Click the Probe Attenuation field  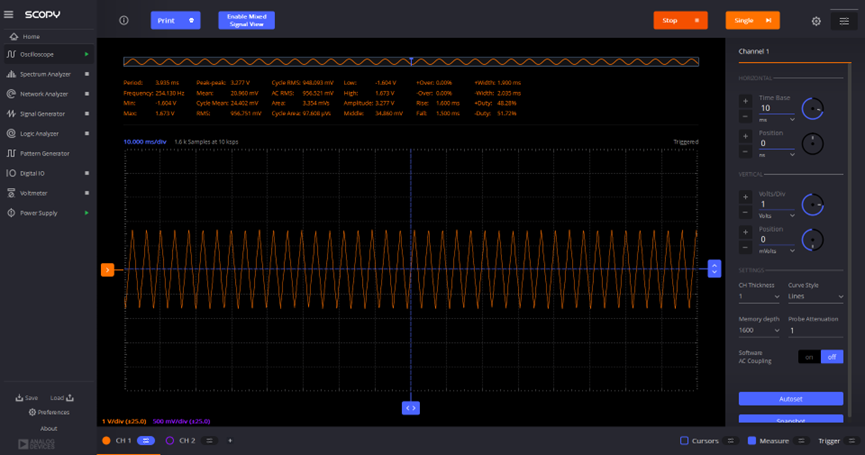[x=815, y=331]
